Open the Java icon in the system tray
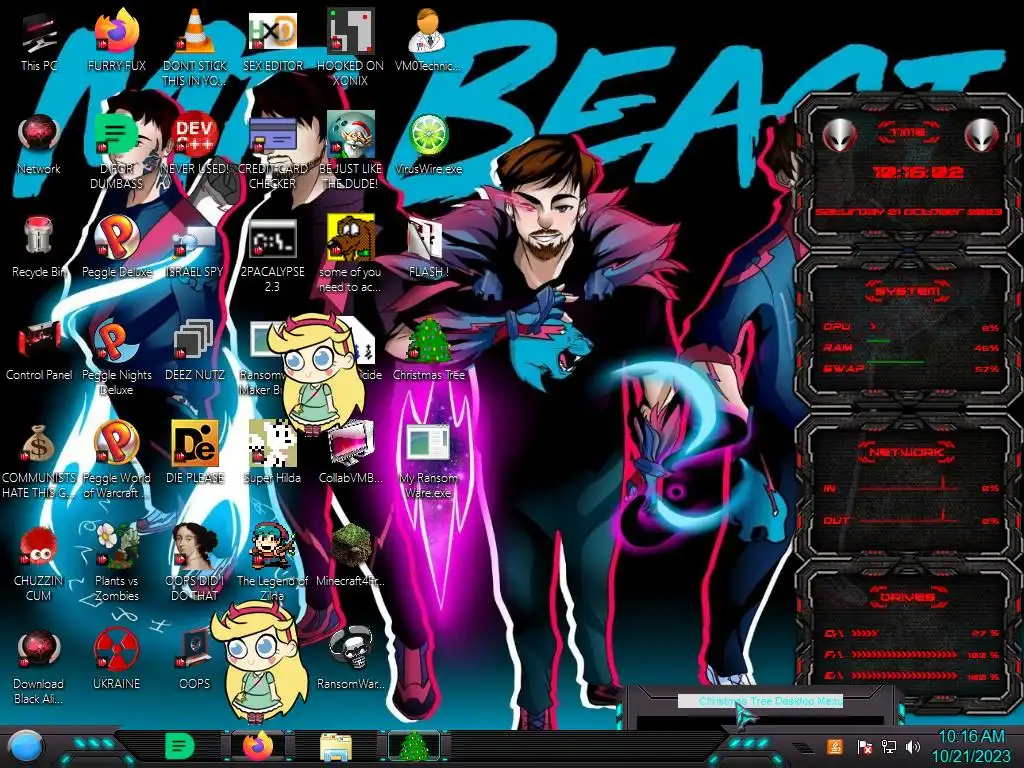The image size is (1024, 768). pos(835,746)
